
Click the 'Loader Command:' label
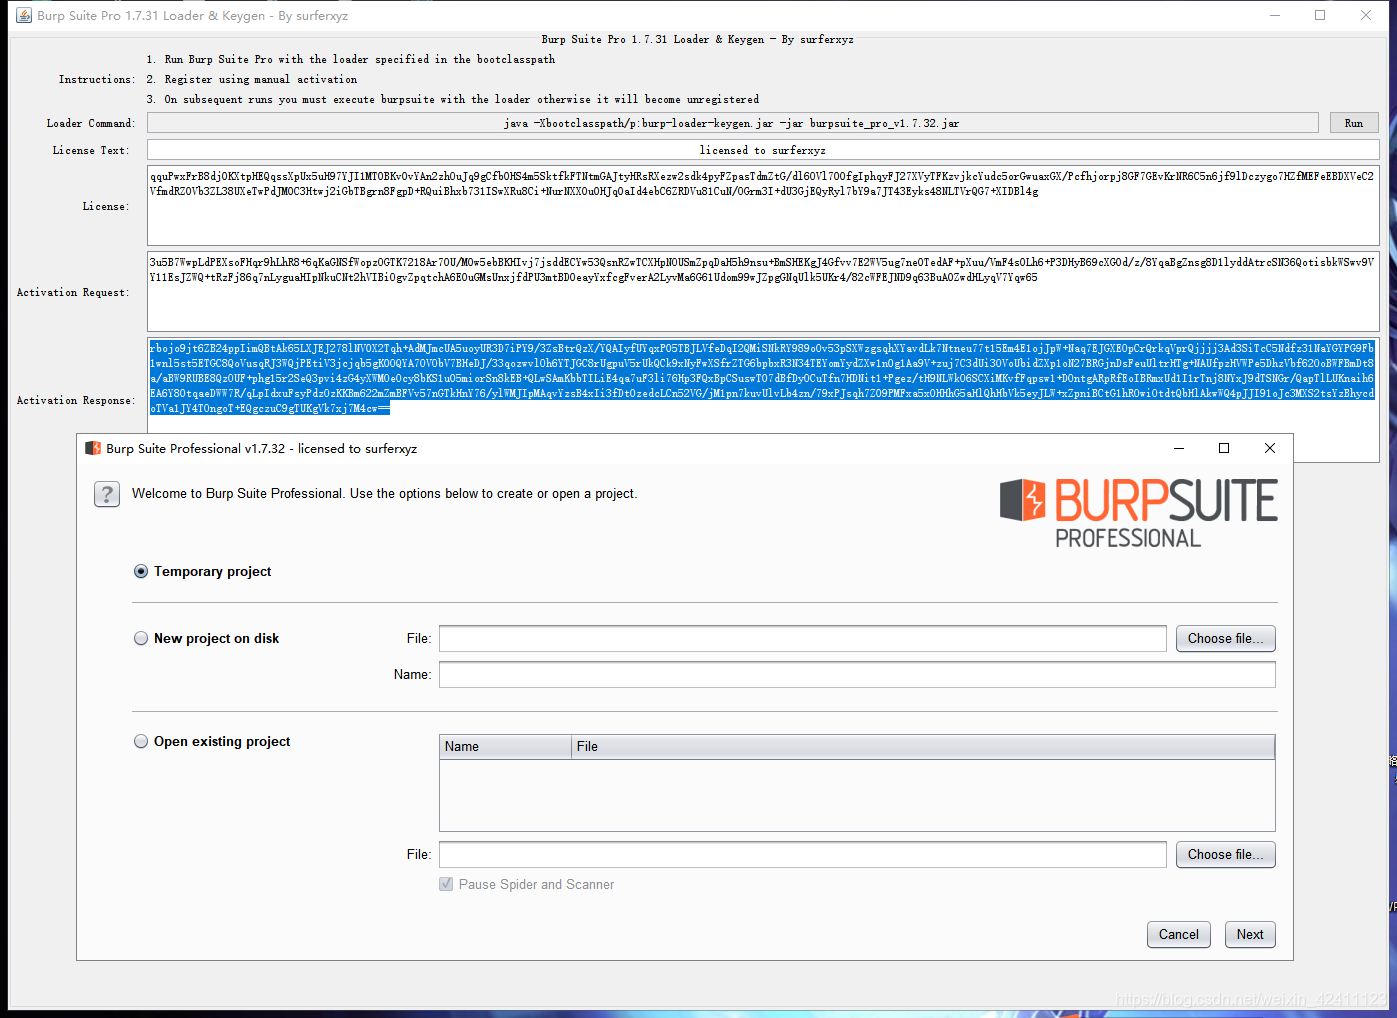(x=90, y=123)
